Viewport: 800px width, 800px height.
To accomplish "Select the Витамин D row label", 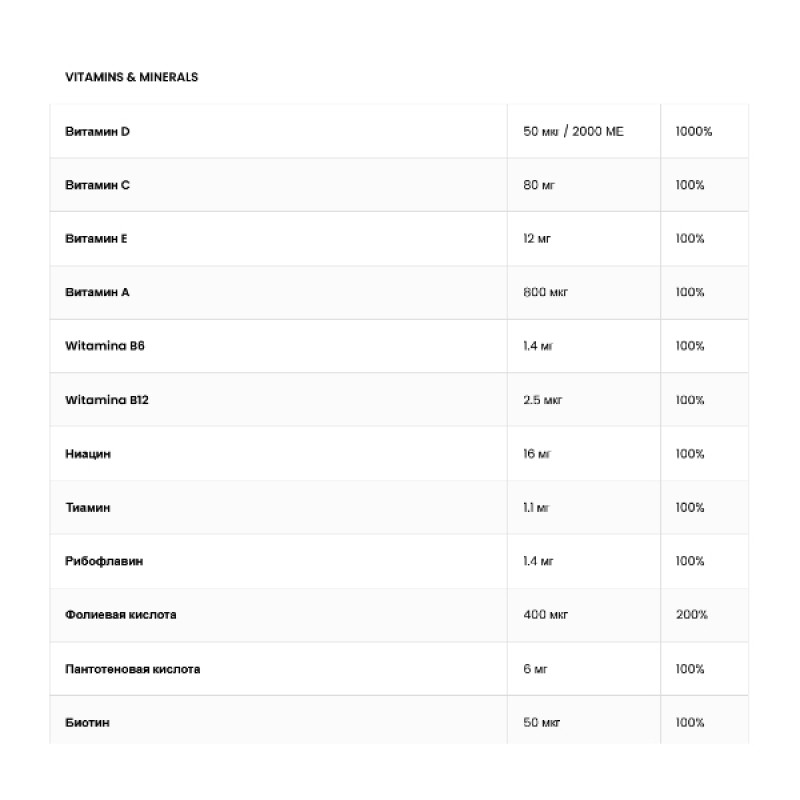I will pyautogui.click(x=98, y=131).
